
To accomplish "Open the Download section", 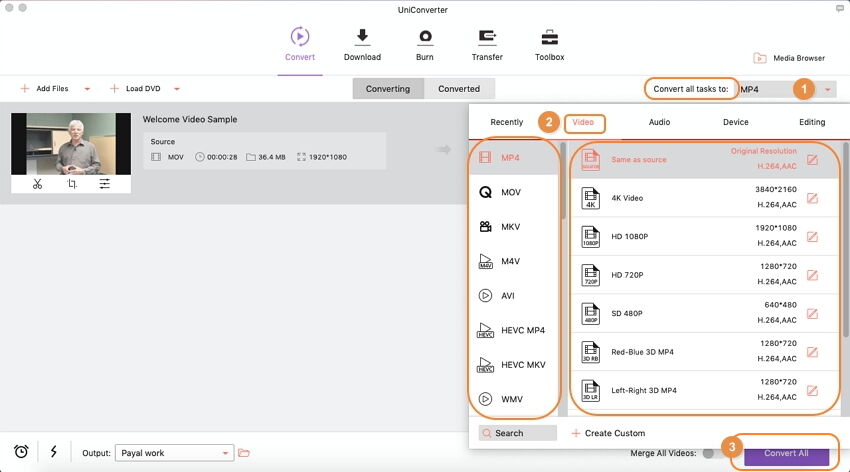I will tap(362, 44).
